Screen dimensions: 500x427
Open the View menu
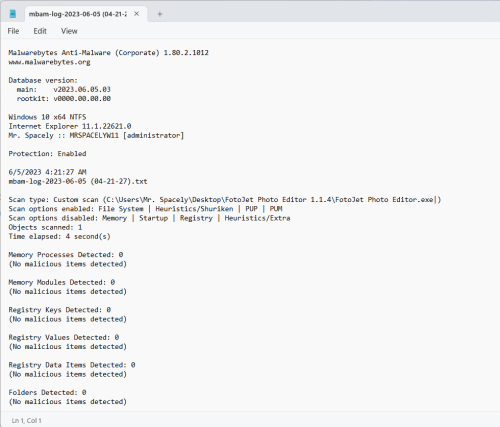click(69, 31)
